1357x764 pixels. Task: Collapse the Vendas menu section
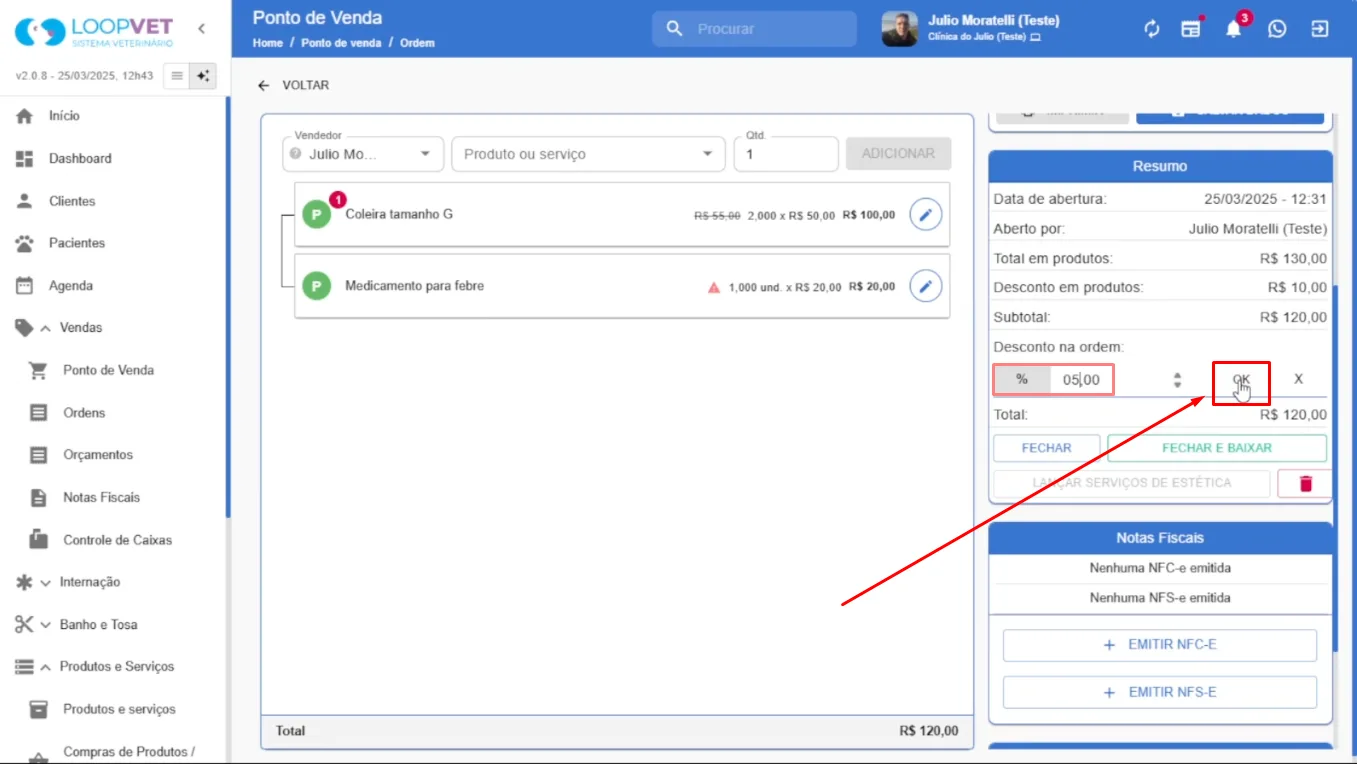tap(71, 328)
